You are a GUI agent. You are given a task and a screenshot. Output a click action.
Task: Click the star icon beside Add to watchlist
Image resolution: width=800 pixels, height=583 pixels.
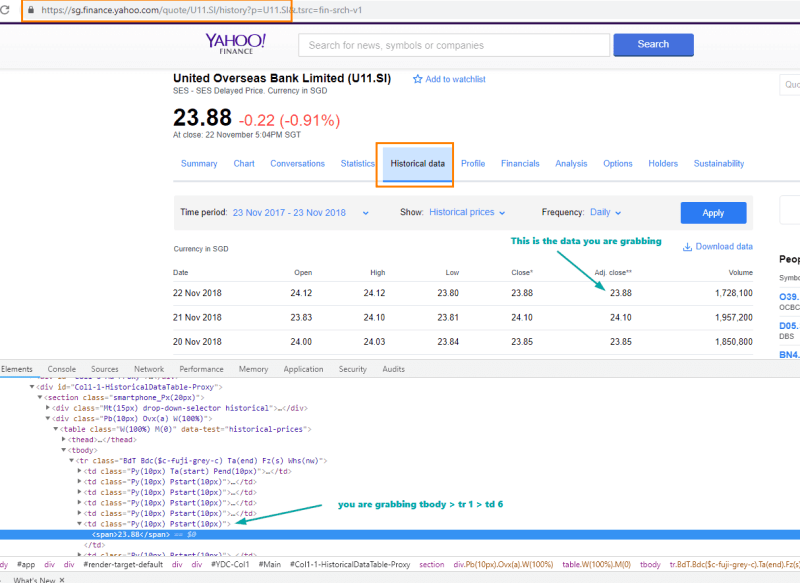[x=417, y=79]
